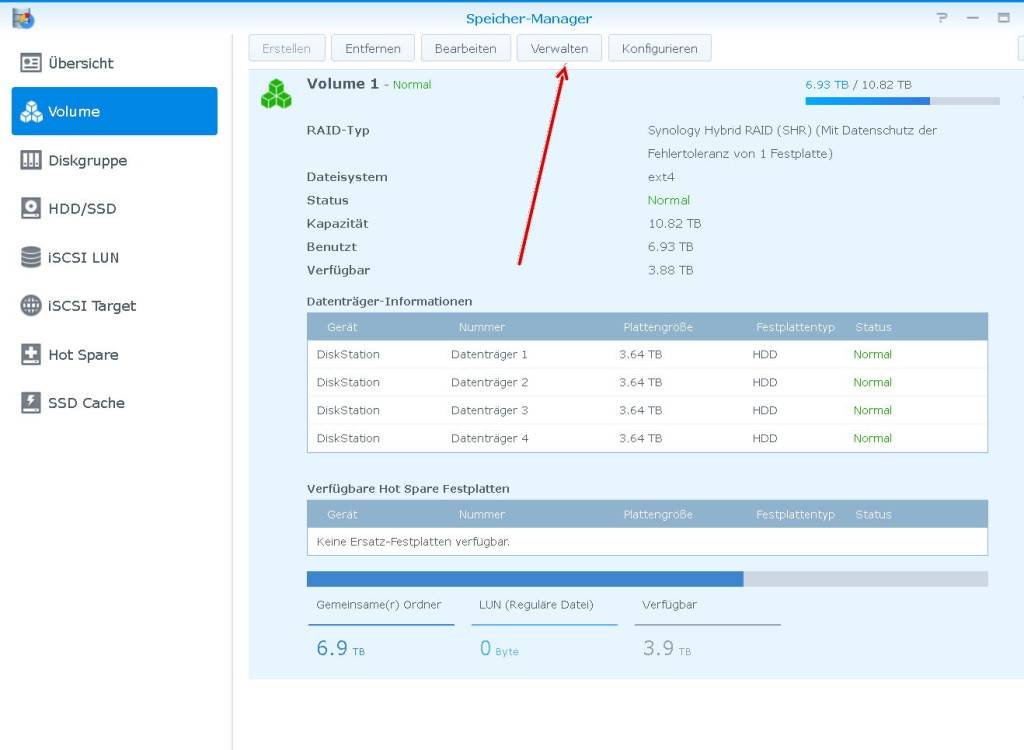This screenshot has width=1024, height=750.
Task: Click Normal status of Datenträger 3
Action: [872, 410]
